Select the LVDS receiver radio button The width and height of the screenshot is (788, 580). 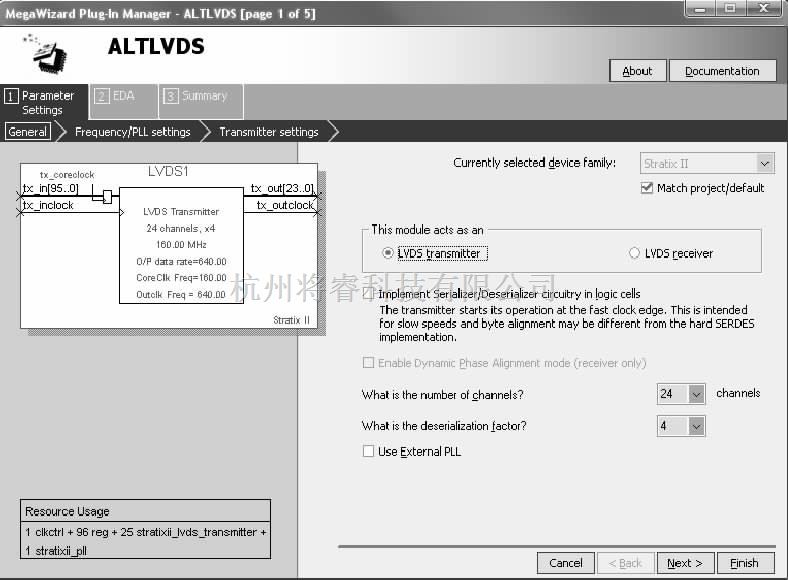click(634, 254)
